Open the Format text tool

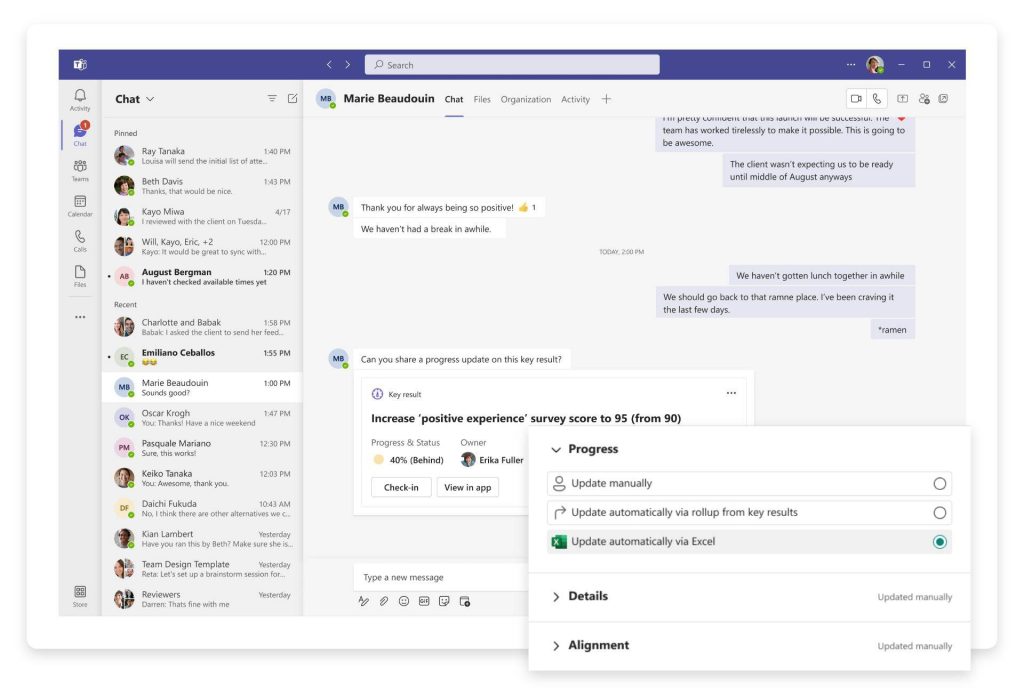tap(364, 602)
